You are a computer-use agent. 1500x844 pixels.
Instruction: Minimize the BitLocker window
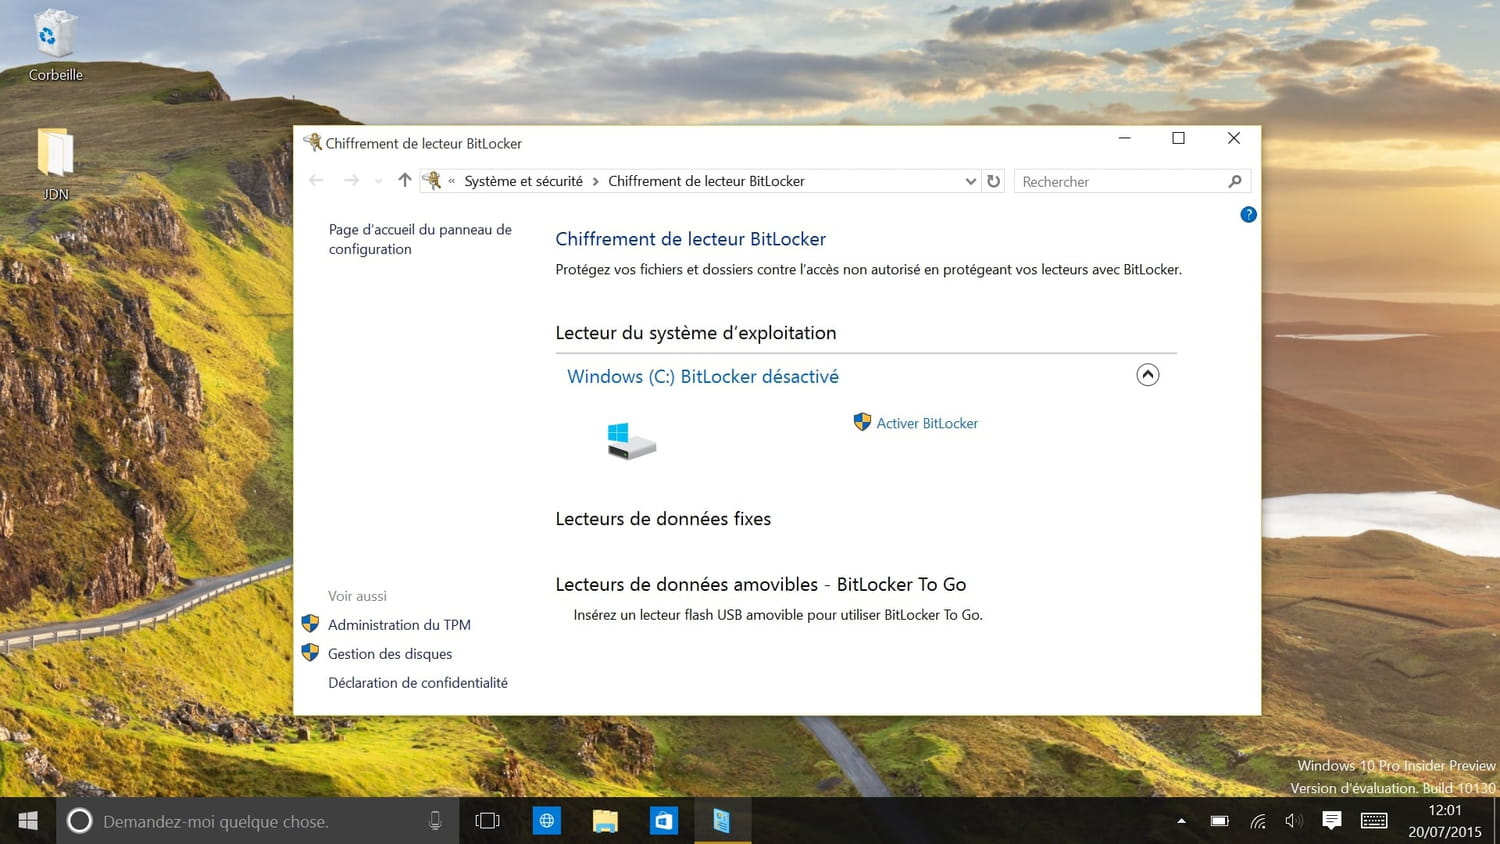(x=1124, y=138)
